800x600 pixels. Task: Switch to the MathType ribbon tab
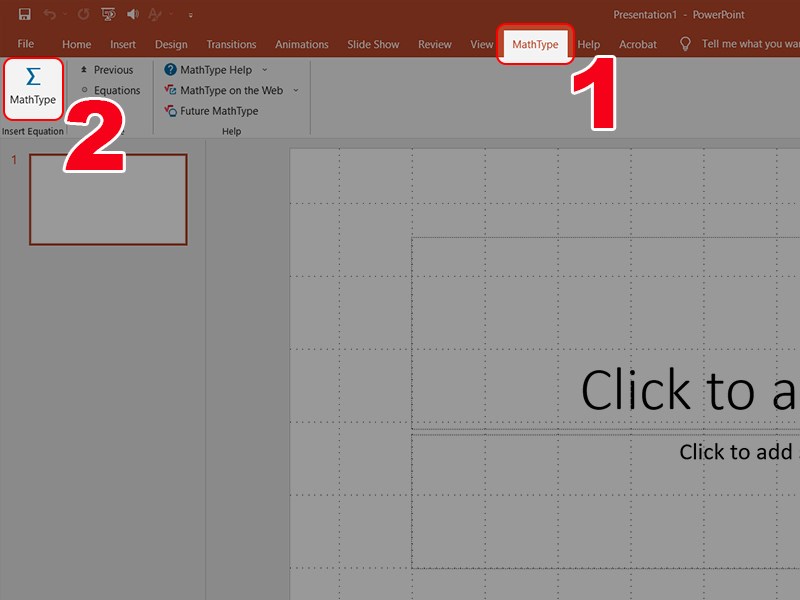point(534,44)
